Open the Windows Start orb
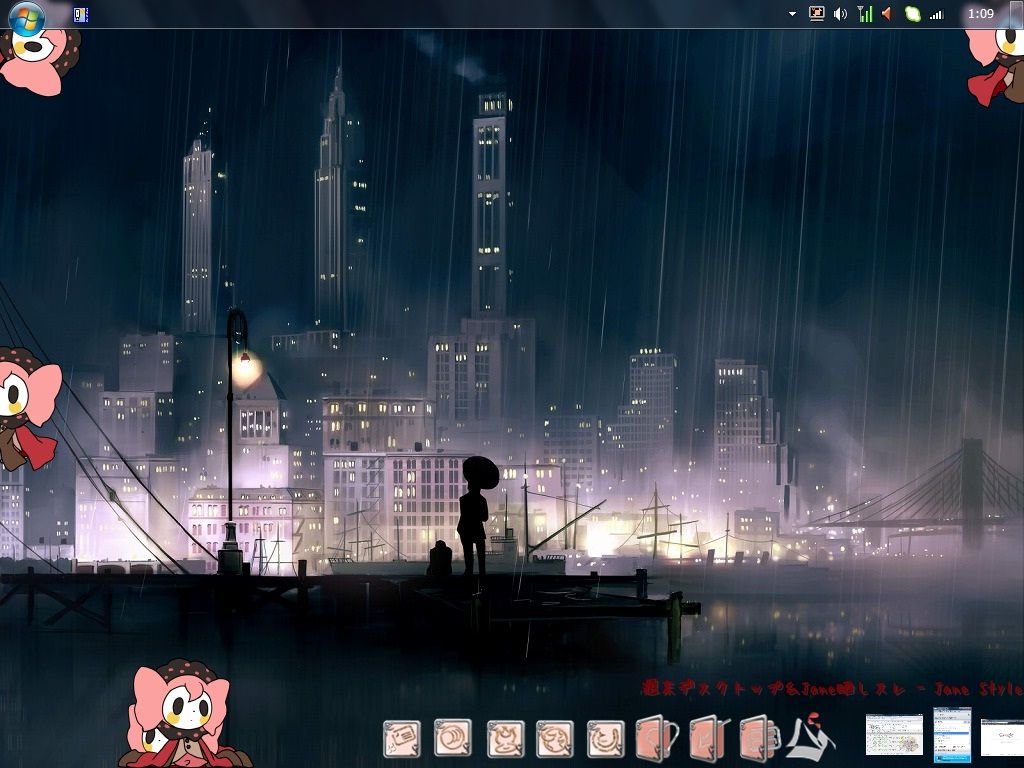 (27, 18)
